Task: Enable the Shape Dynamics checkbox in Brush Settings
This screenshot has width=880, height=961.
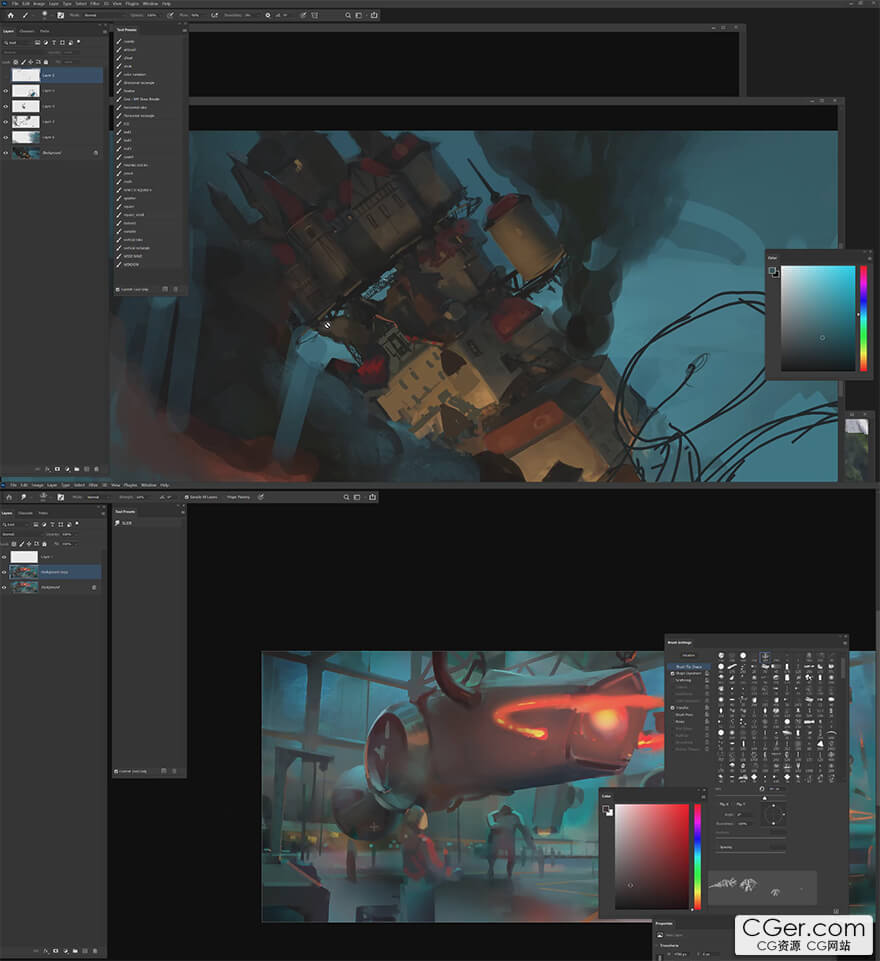Action: (x=672, y=674)
